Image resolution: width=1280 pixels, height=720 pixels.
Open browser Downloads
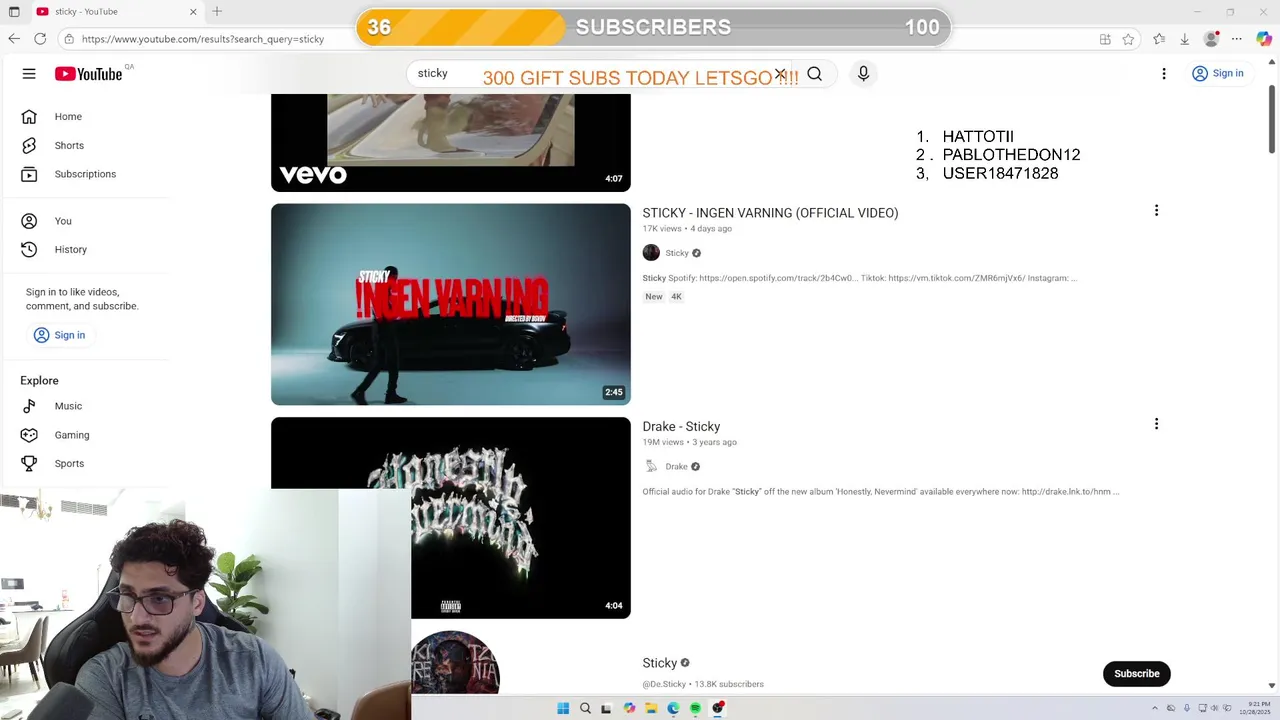[1184, 39]
